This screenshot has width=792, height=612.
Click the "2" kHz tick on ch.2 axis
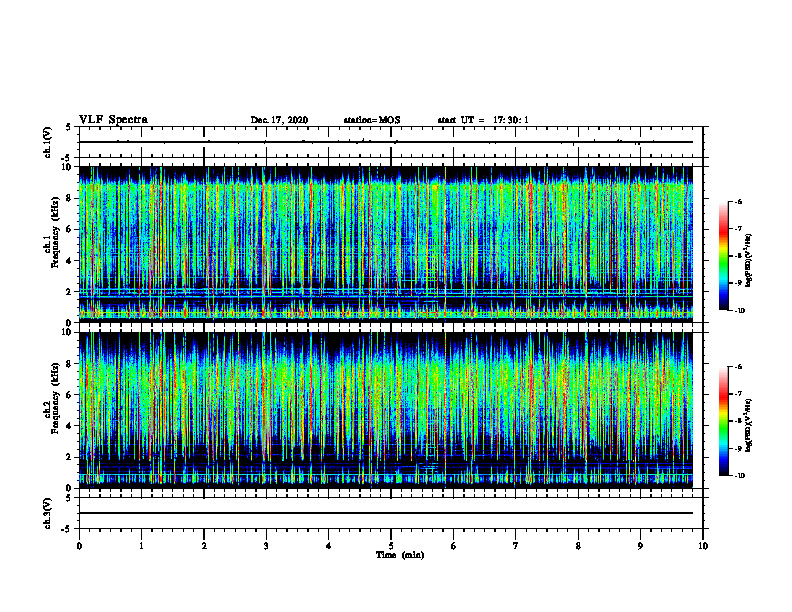point(70,457)
